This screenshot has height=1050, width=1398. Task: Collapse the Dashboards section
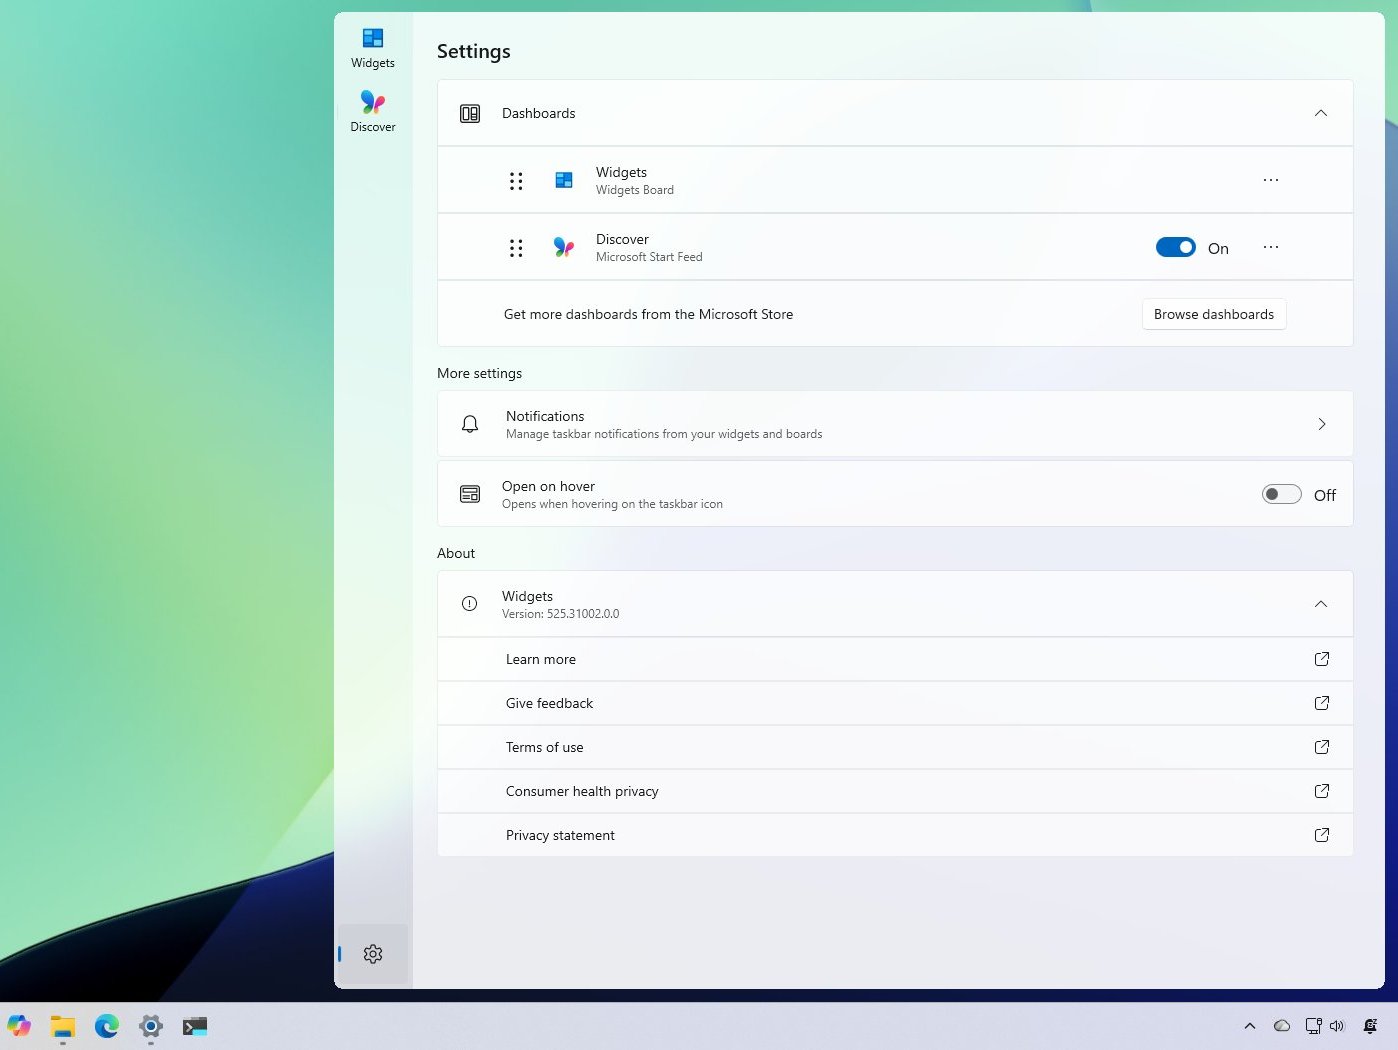1321,113
